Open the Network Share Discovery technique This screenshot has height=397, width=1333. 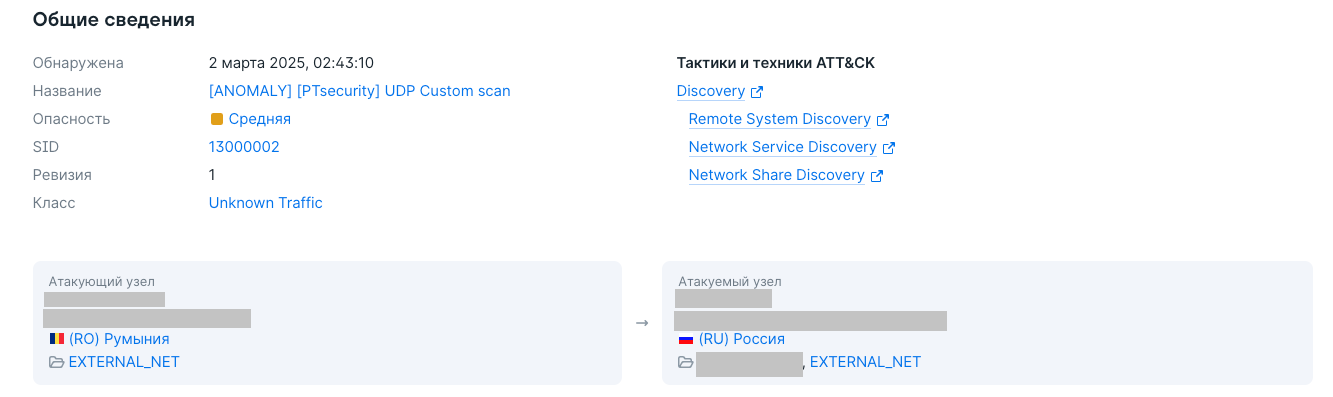(777, 175)
